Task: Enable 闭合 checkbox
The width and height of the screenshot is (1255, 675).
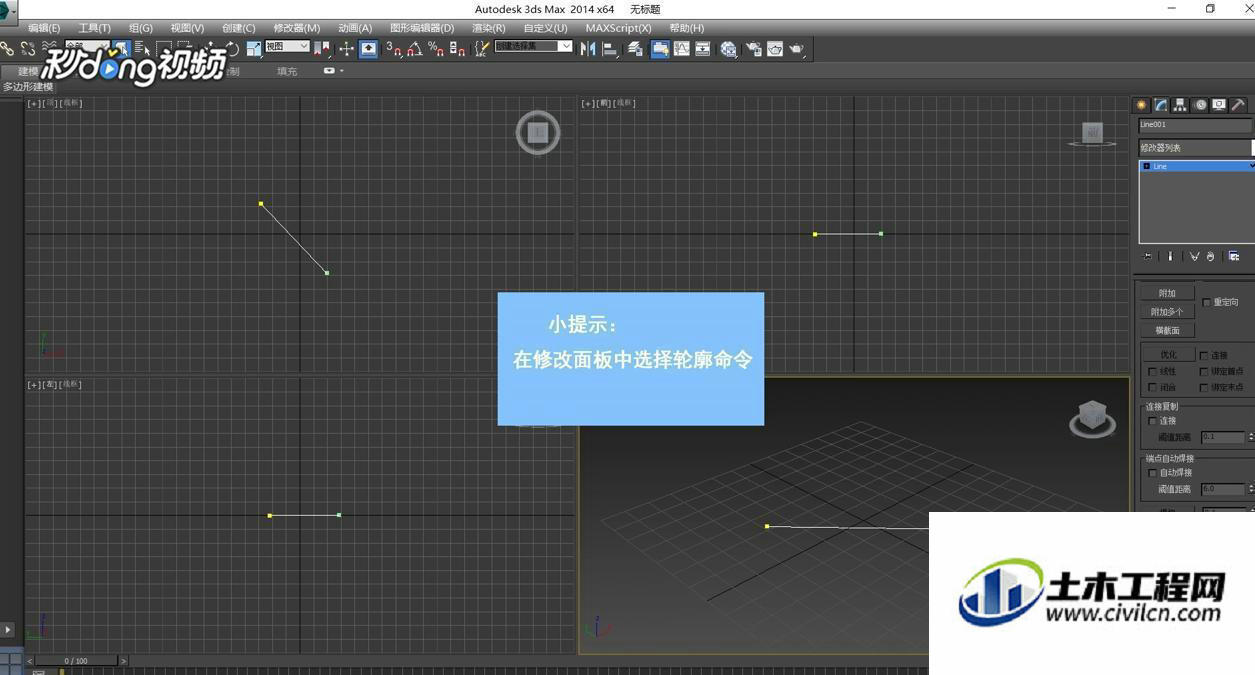Action: coord(1153,387)
